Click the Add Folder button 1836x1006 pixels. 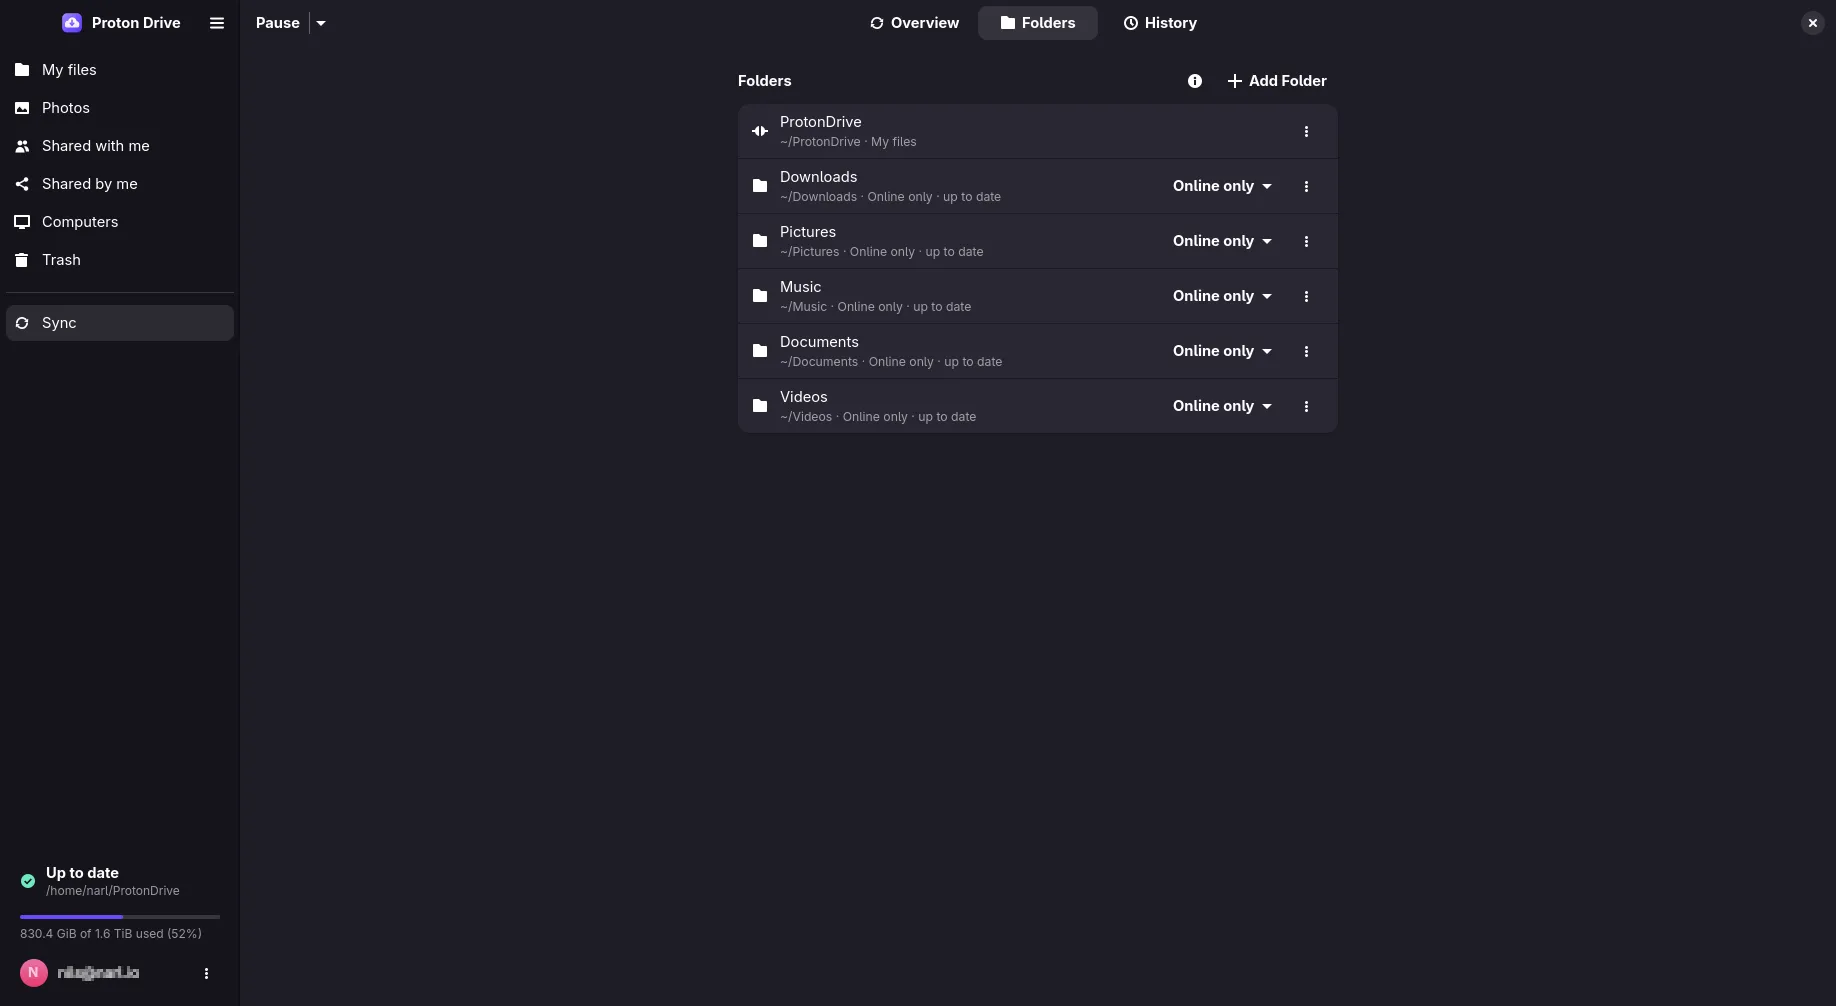[x=1277, y=81]
